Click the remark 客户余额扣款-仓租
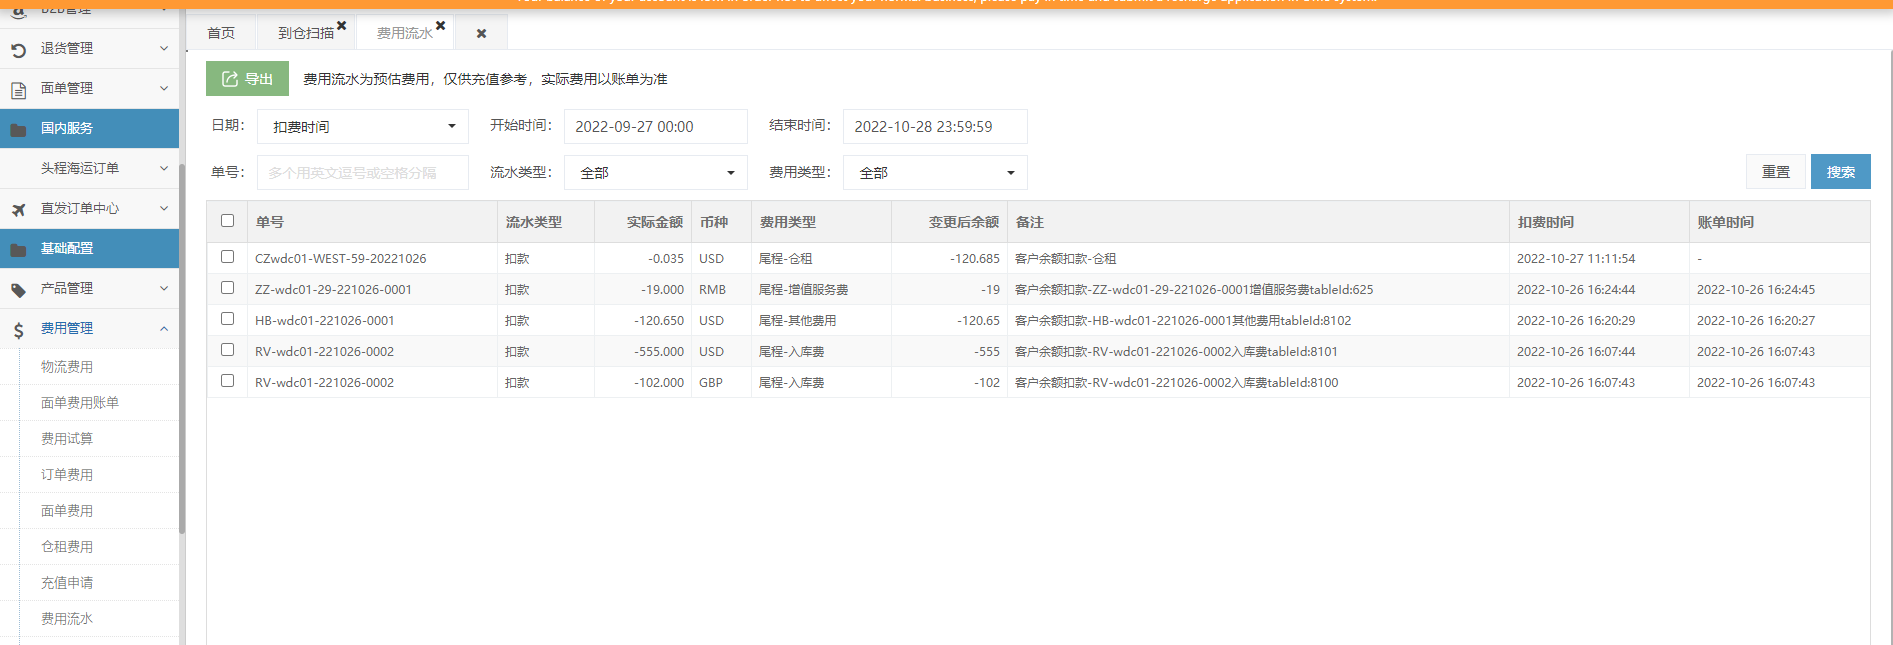Viewport: 1893px width, 645px height. 1066,258
